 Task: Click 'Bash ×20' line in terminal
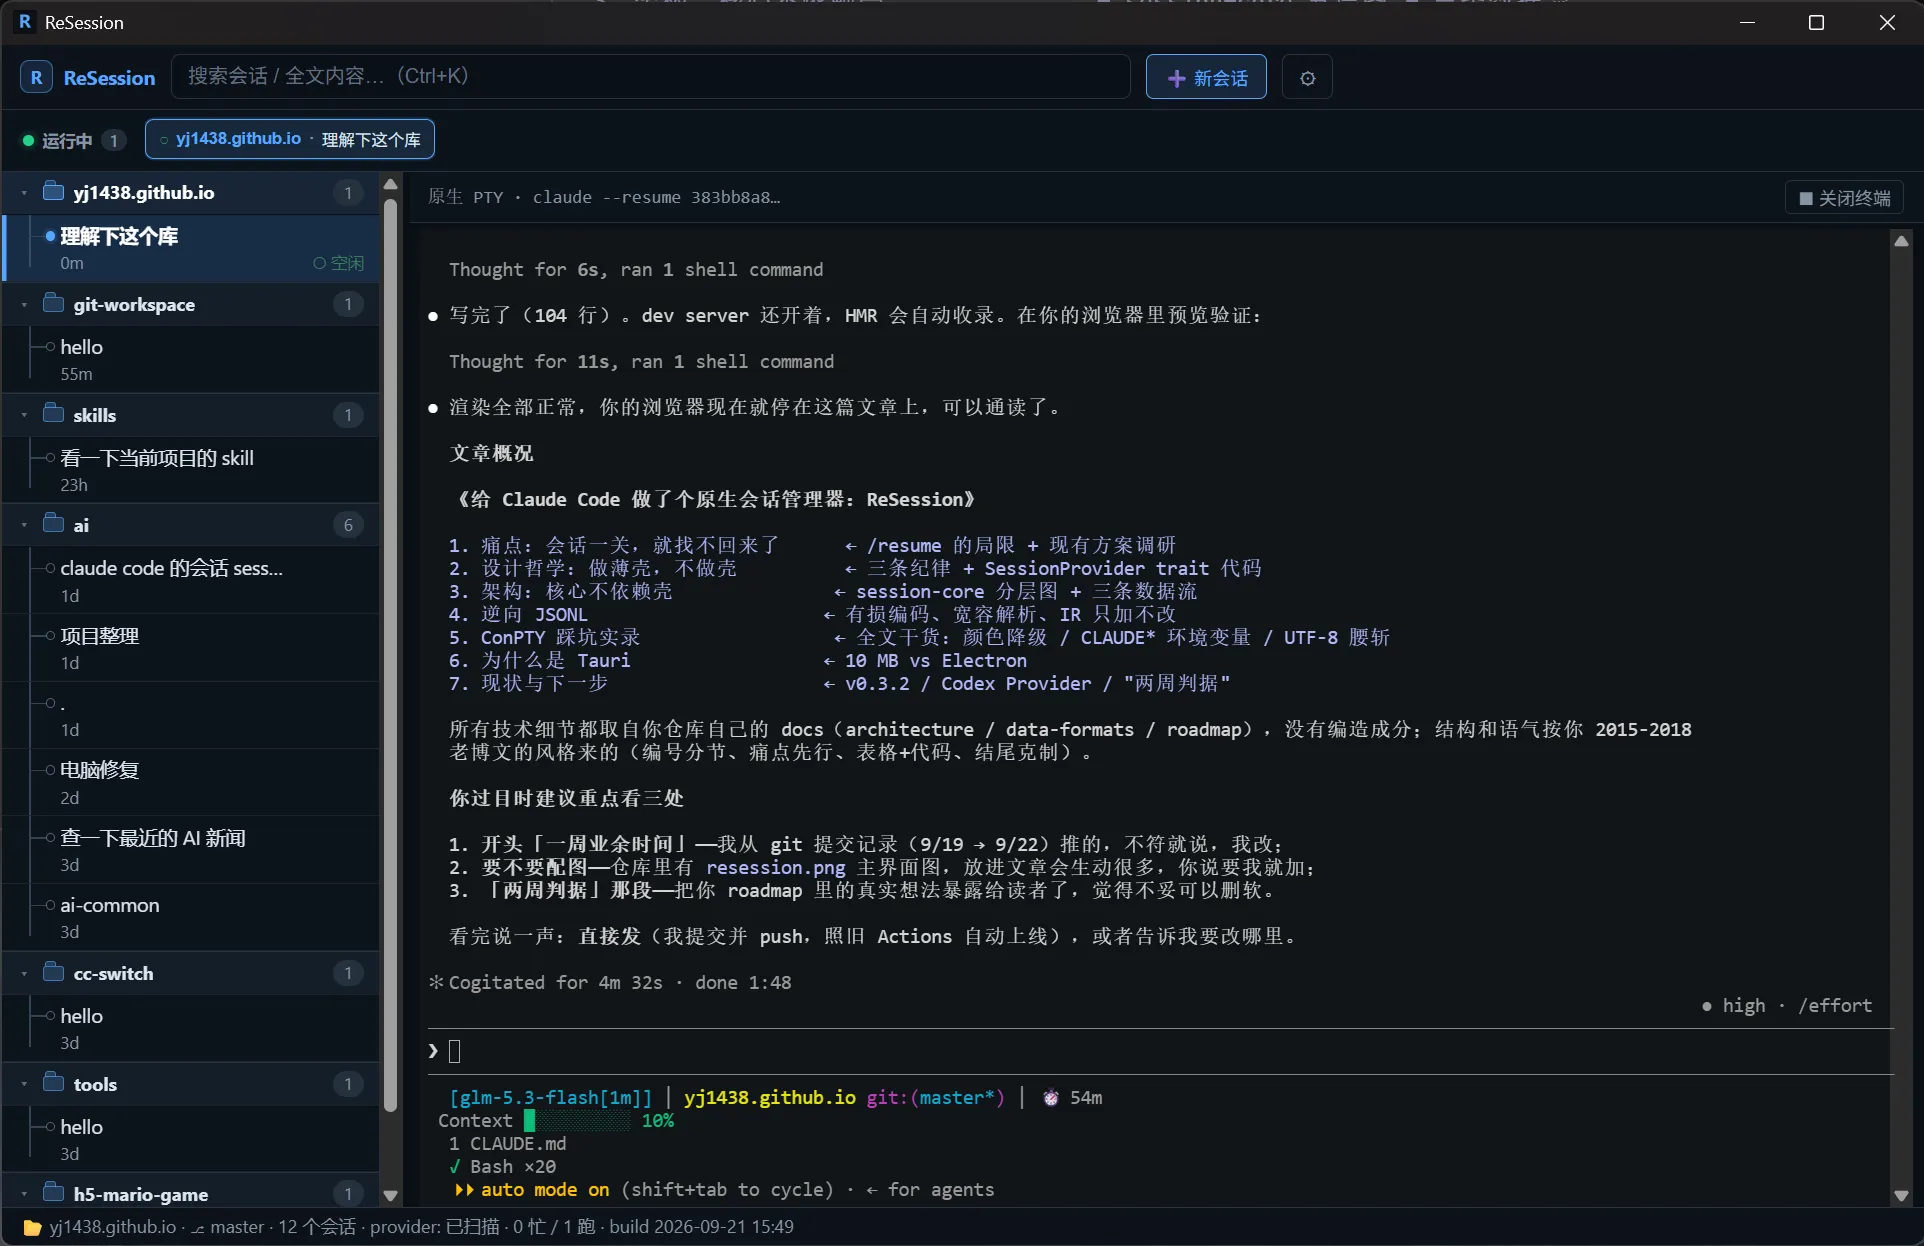click(513, 1166)
